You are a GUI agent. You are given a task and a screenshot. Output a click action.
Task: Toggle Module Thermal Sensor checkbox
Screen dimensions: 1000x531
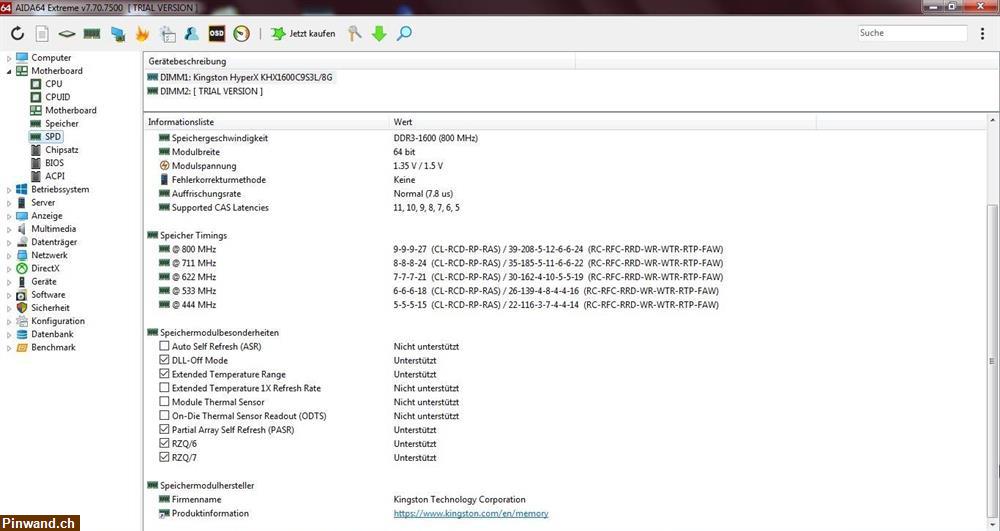[165, 402]
